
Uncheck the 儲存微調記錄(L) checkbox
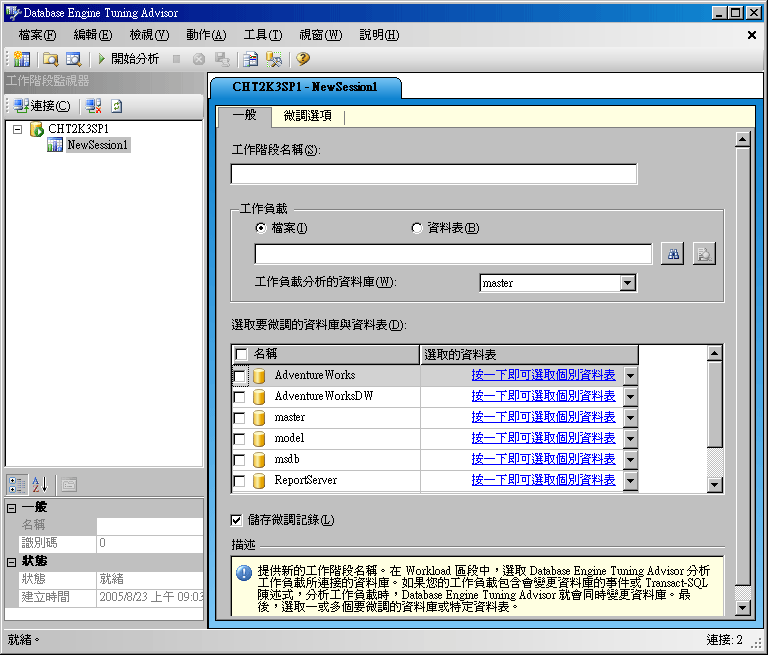(x=236, y=520)
